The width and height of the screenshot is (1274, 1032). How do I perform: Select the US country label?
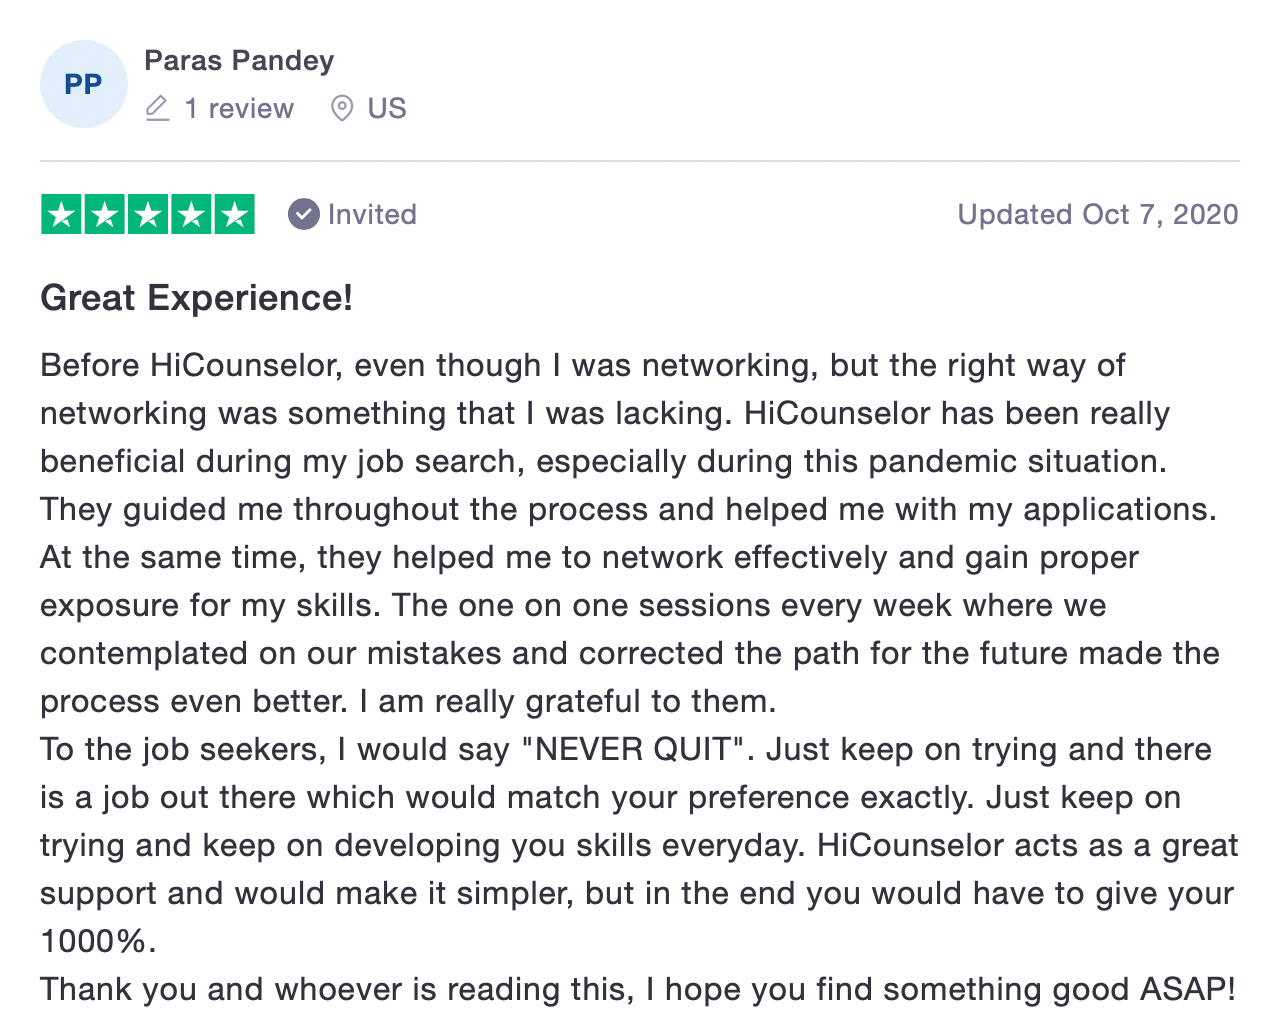pyautogui.click(x=387, y=108)
